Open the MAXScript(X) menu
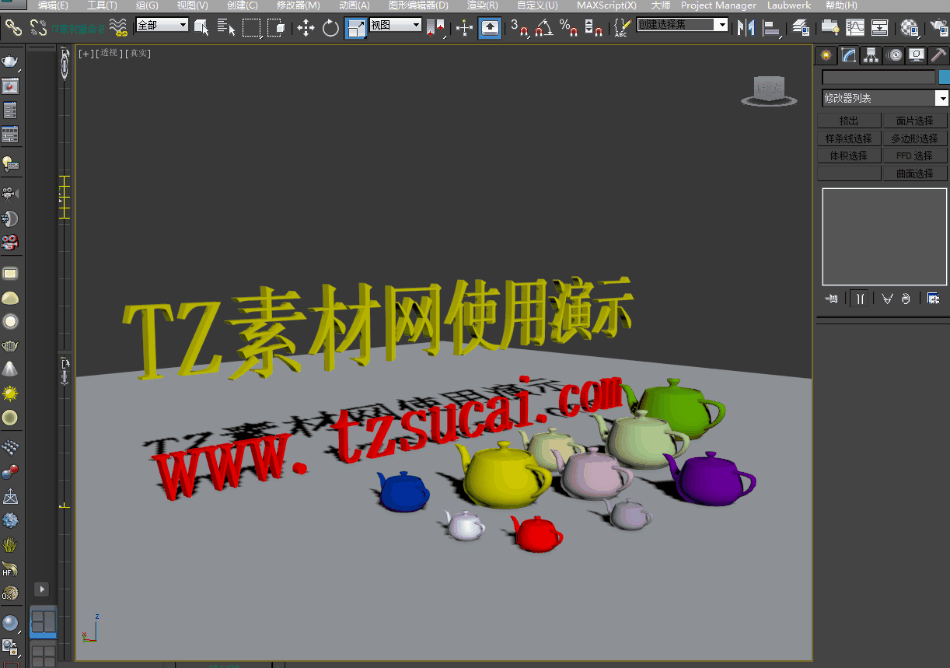The height and width of the screenshot is (668, 950). (x=606, y=5)
